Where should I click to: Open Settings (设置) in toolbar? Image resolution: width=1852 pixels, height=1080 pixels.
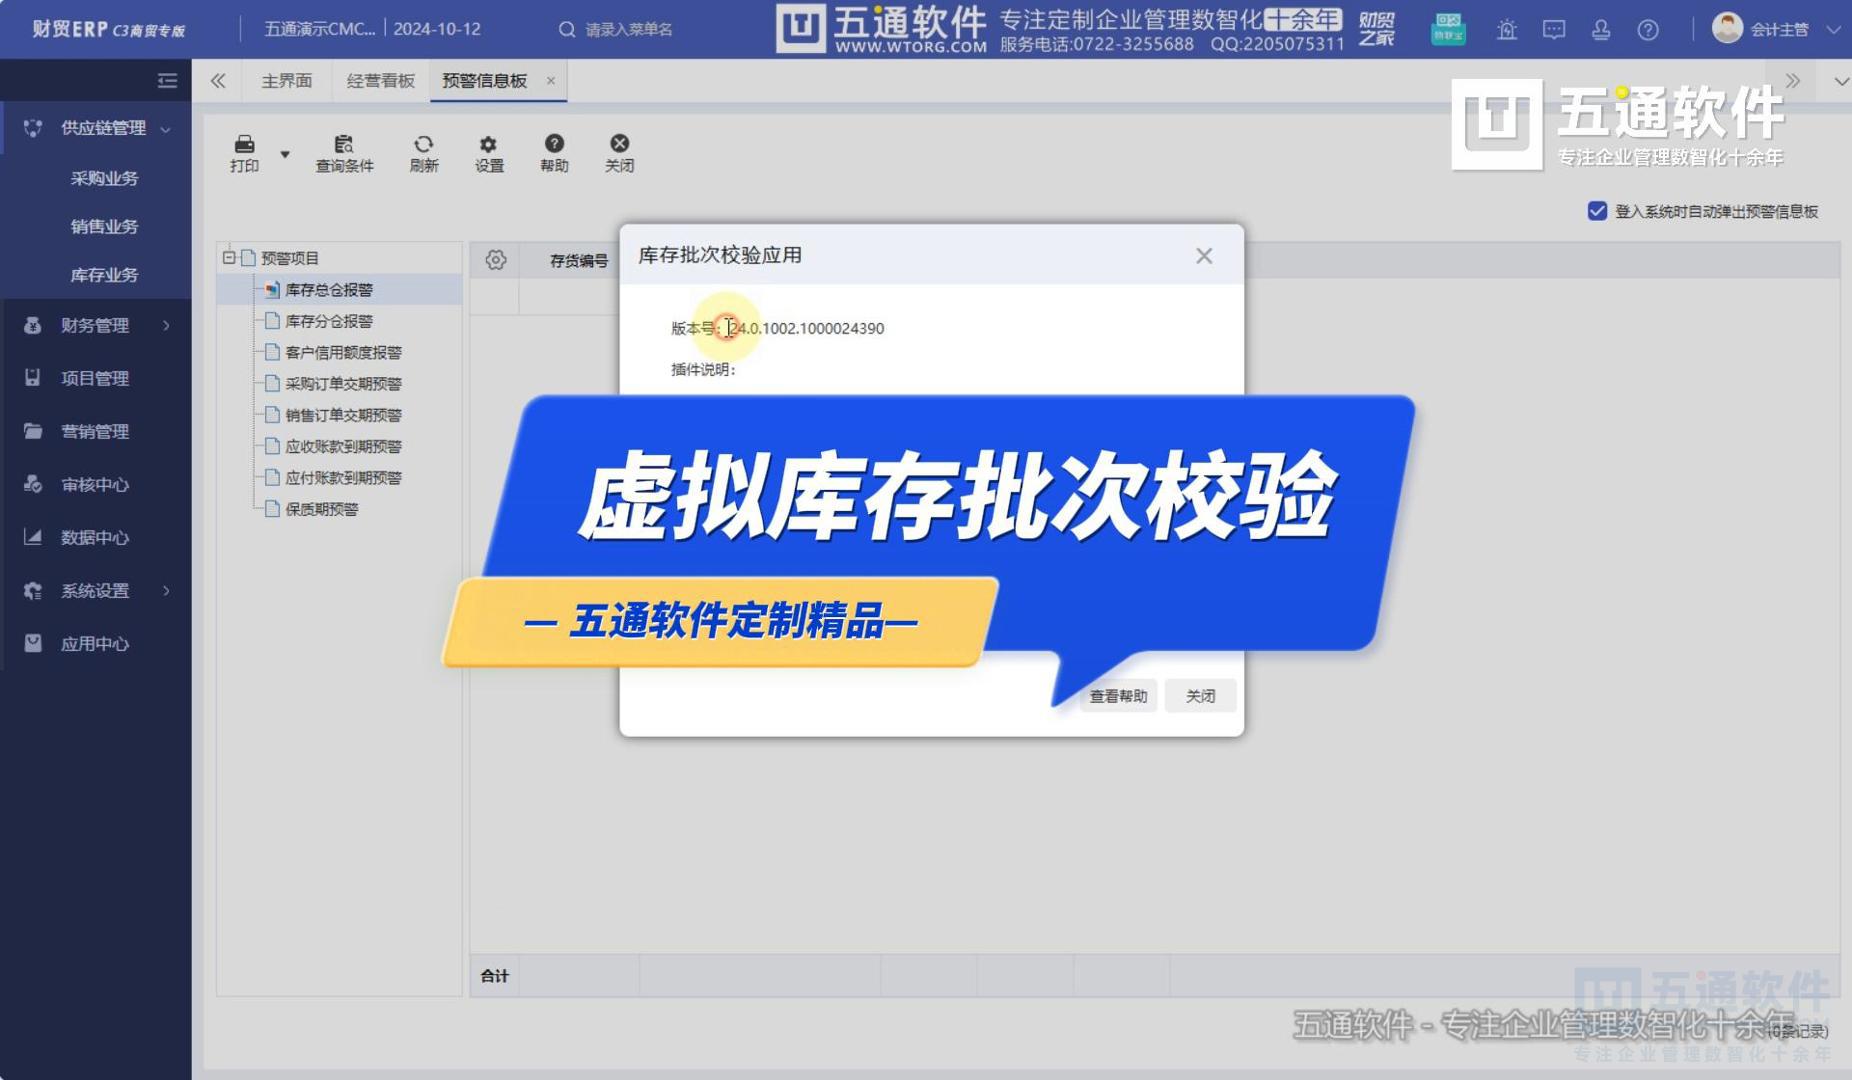[x=489, y=153]
